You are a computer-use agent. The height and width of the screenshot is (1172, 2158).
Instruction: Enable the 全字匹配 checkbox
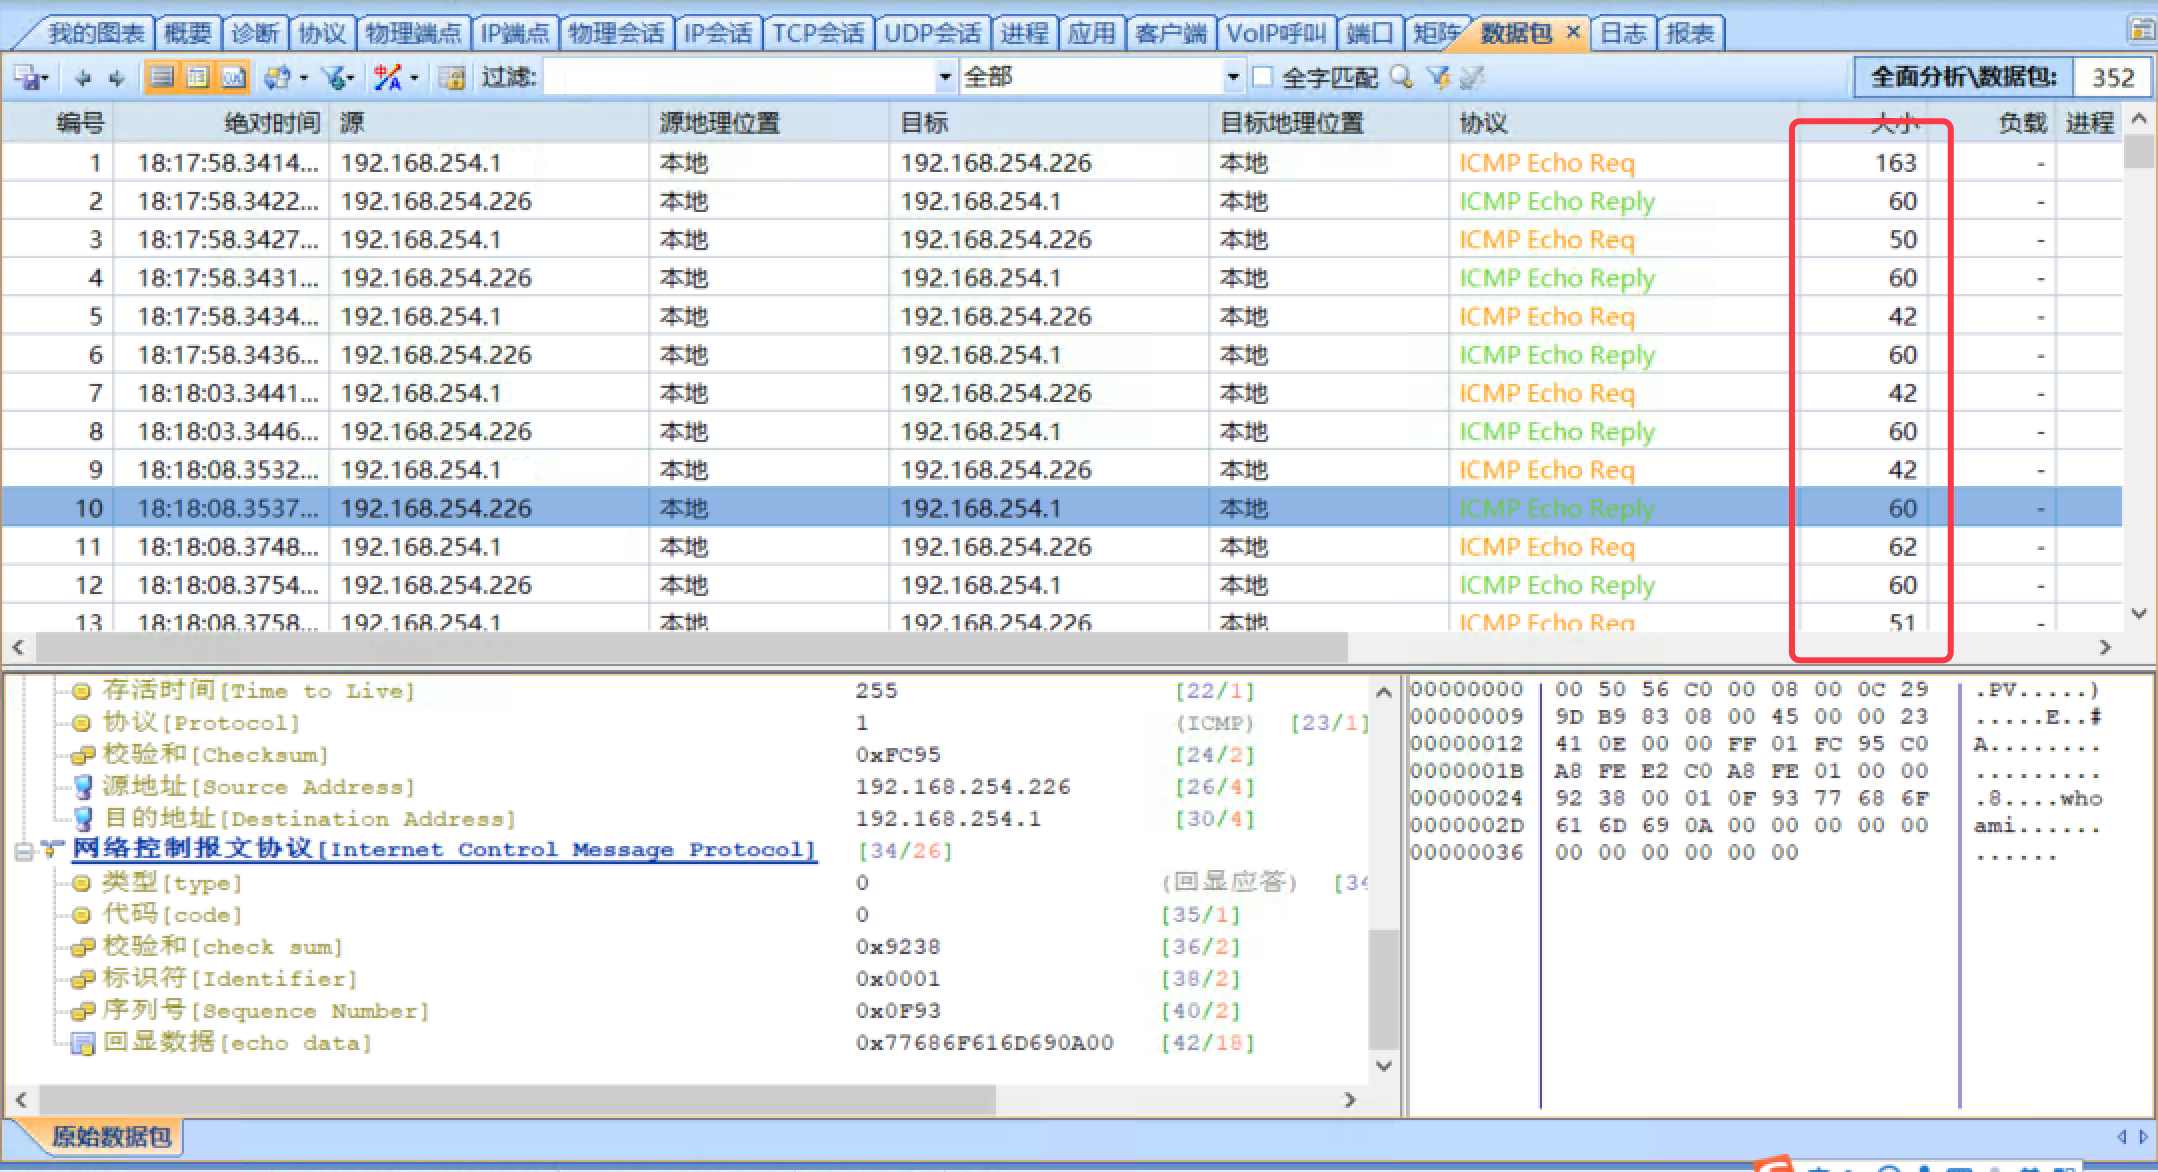pyautogui.click(x=1263, y=77)
